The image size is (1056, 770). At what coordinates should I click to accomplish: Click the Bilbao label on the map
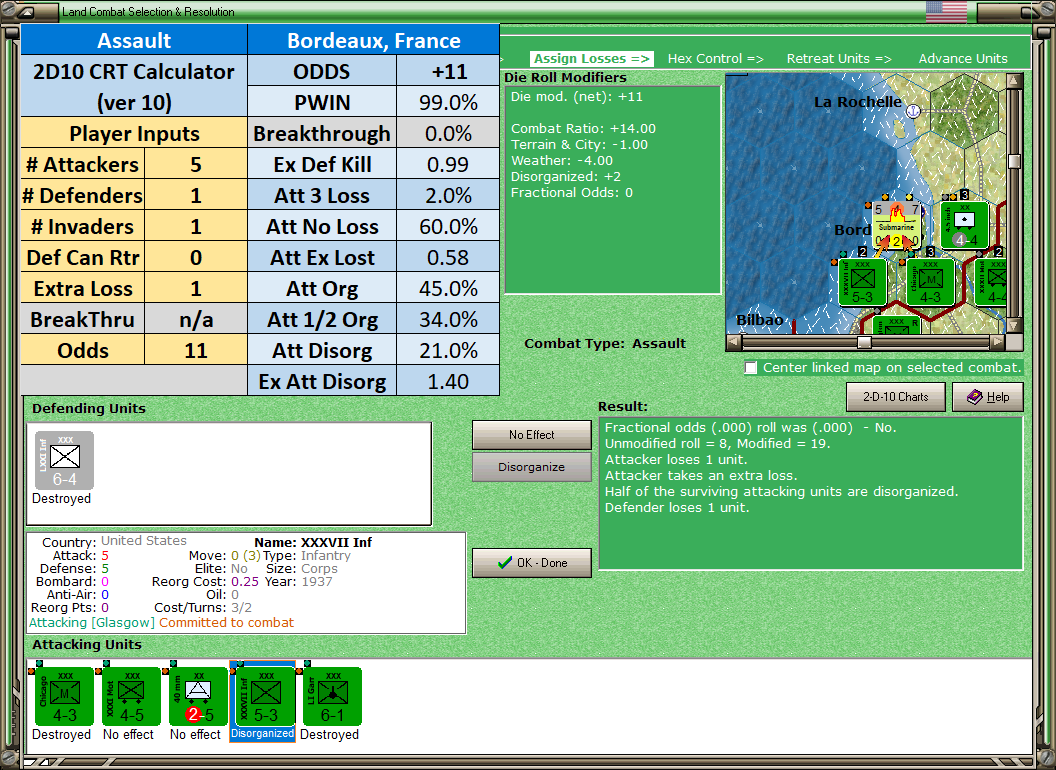pos(759,320)
